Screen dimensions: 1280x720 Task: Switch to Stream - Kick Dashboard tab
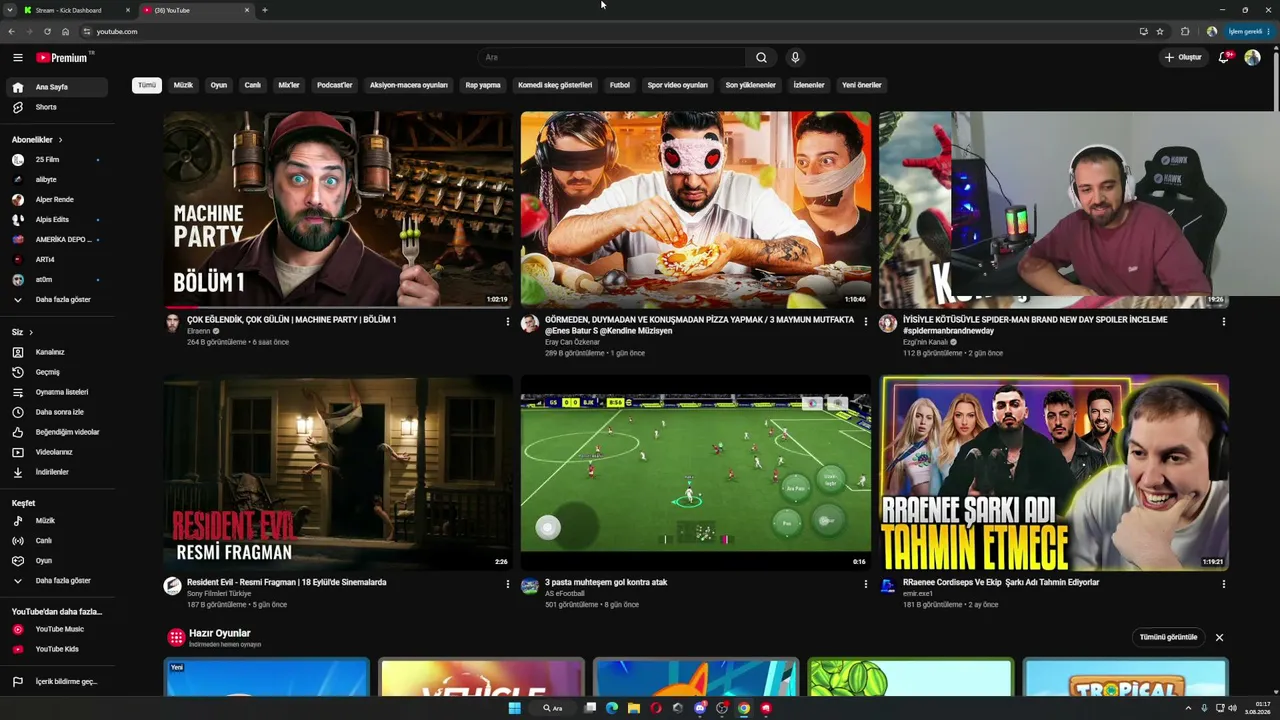coord(77,10)
